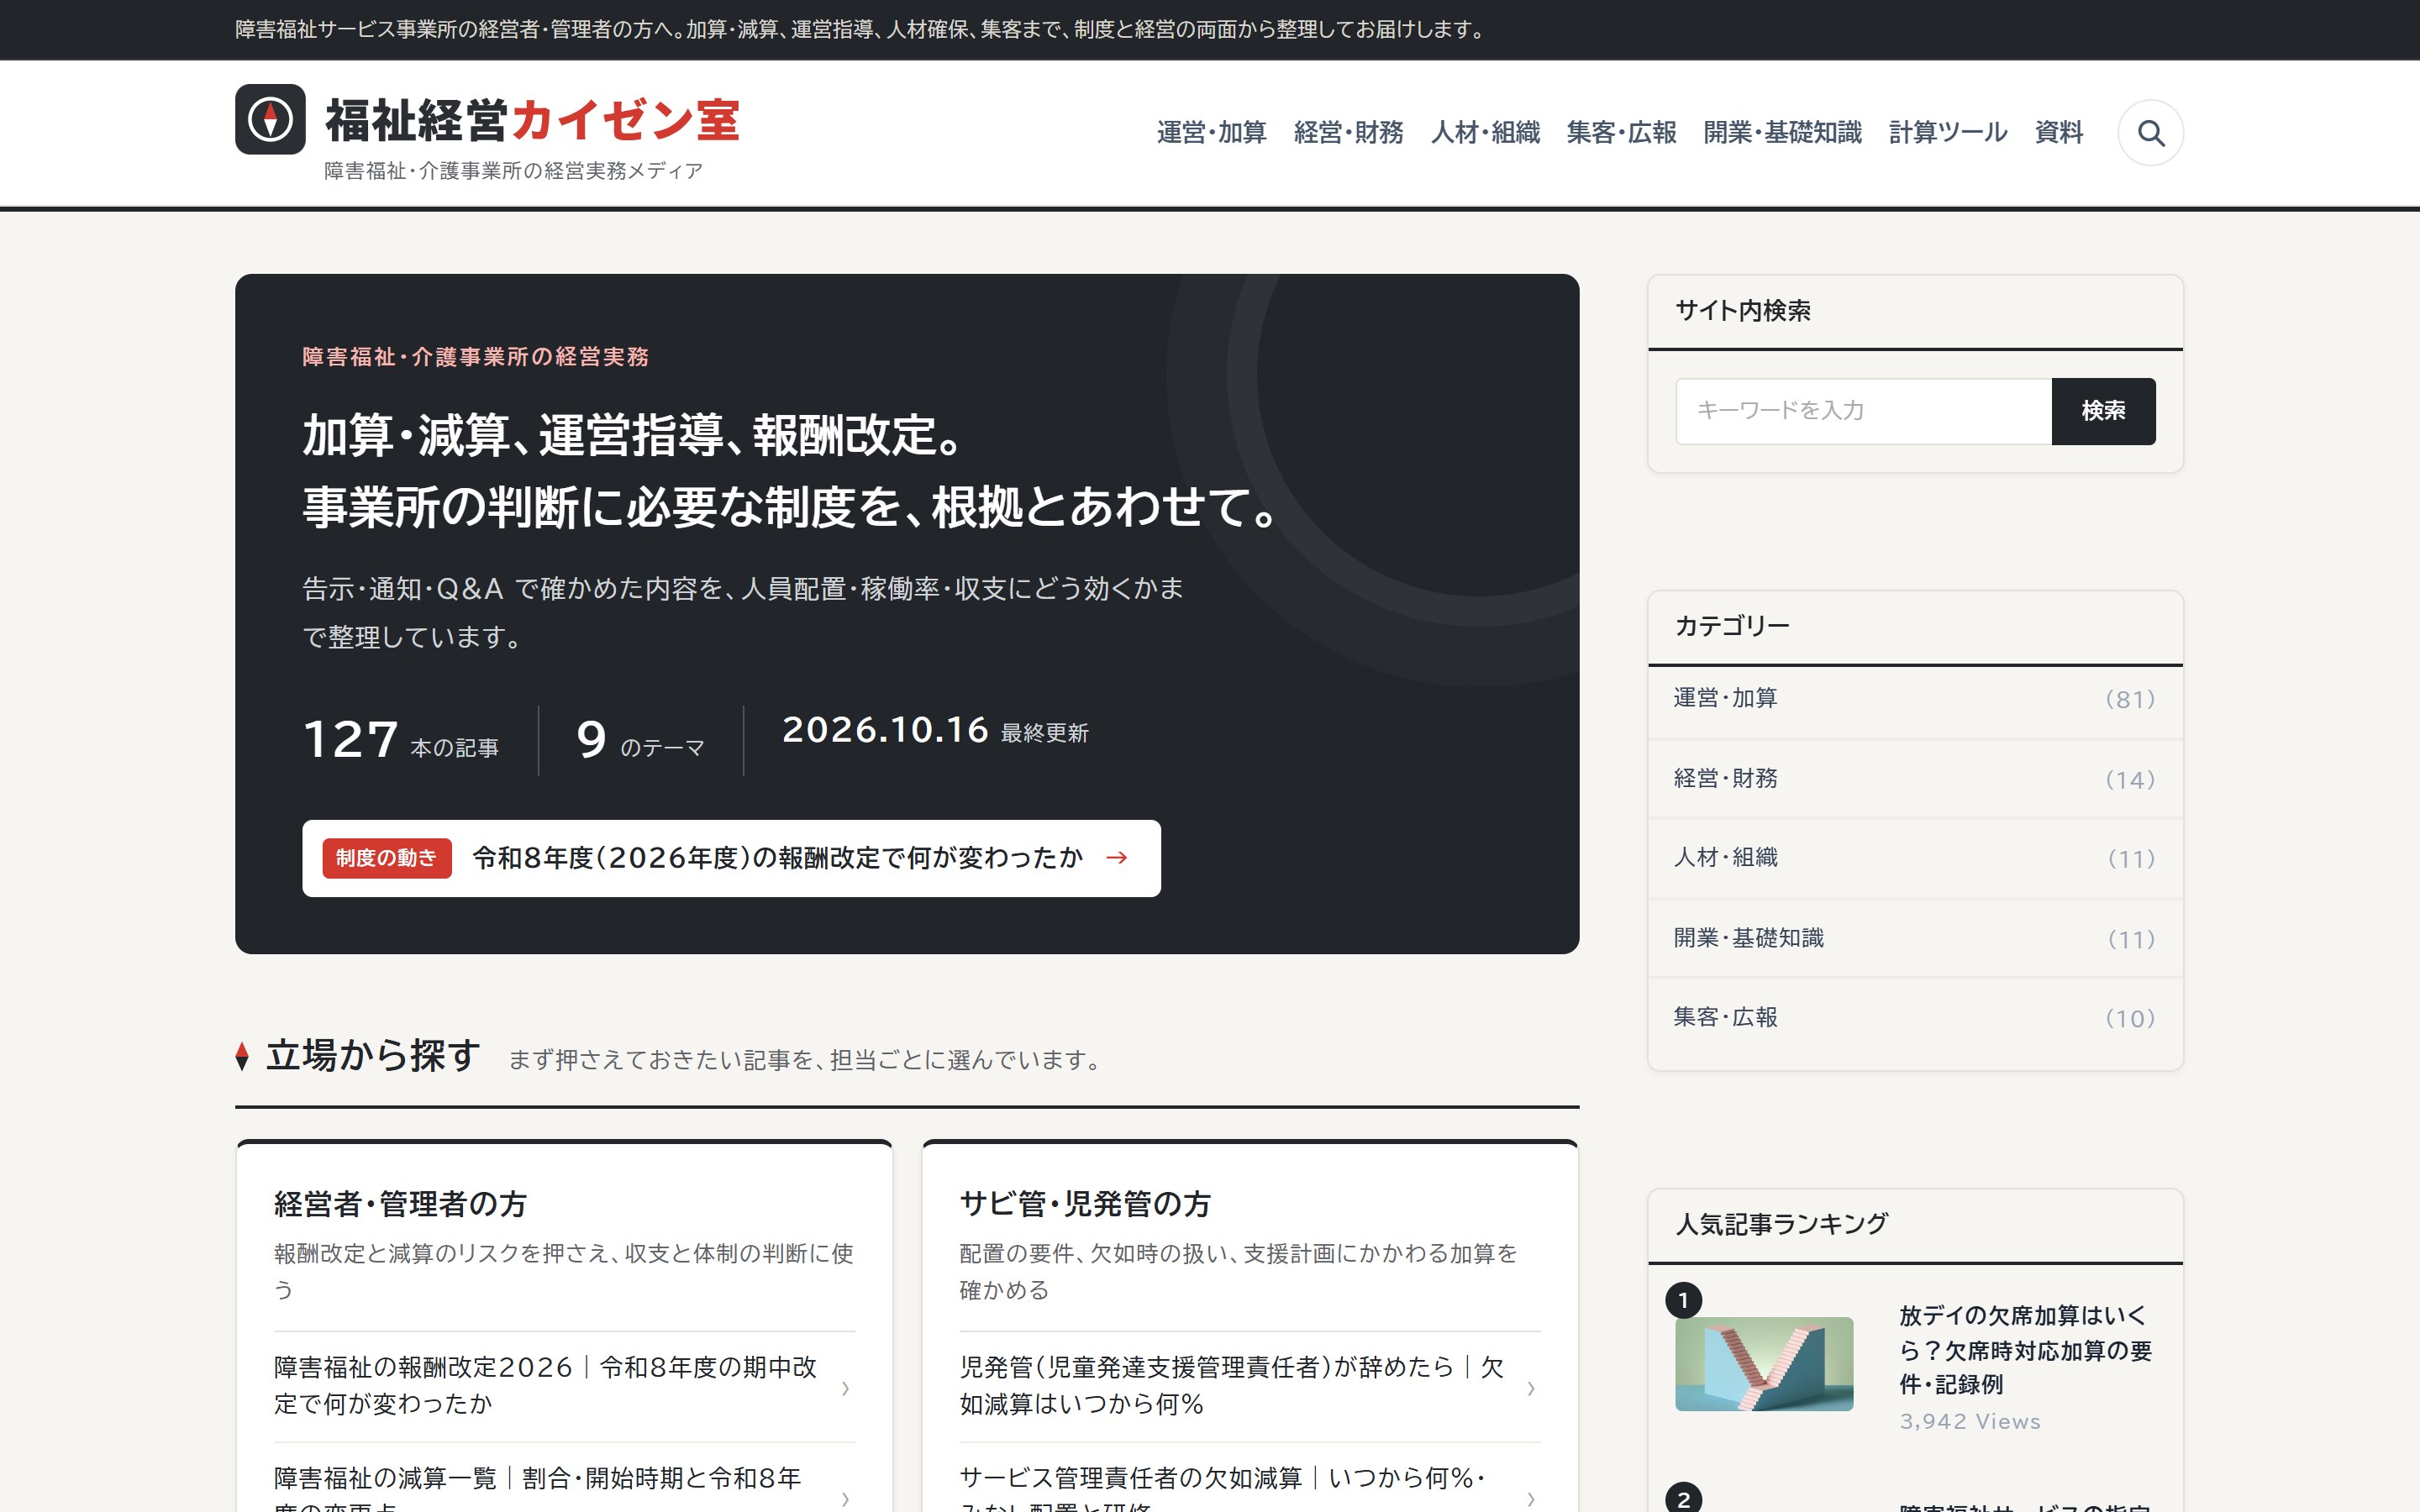Click the 制度の動き red label
2420x1512 pixels.
(x=386, y=858)
